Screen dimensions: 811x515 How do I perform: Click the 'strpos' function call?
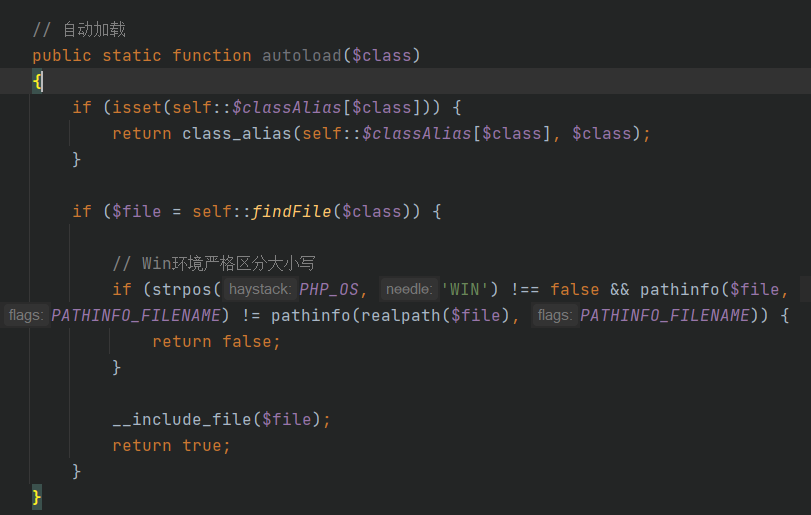(x=182, y=290)
